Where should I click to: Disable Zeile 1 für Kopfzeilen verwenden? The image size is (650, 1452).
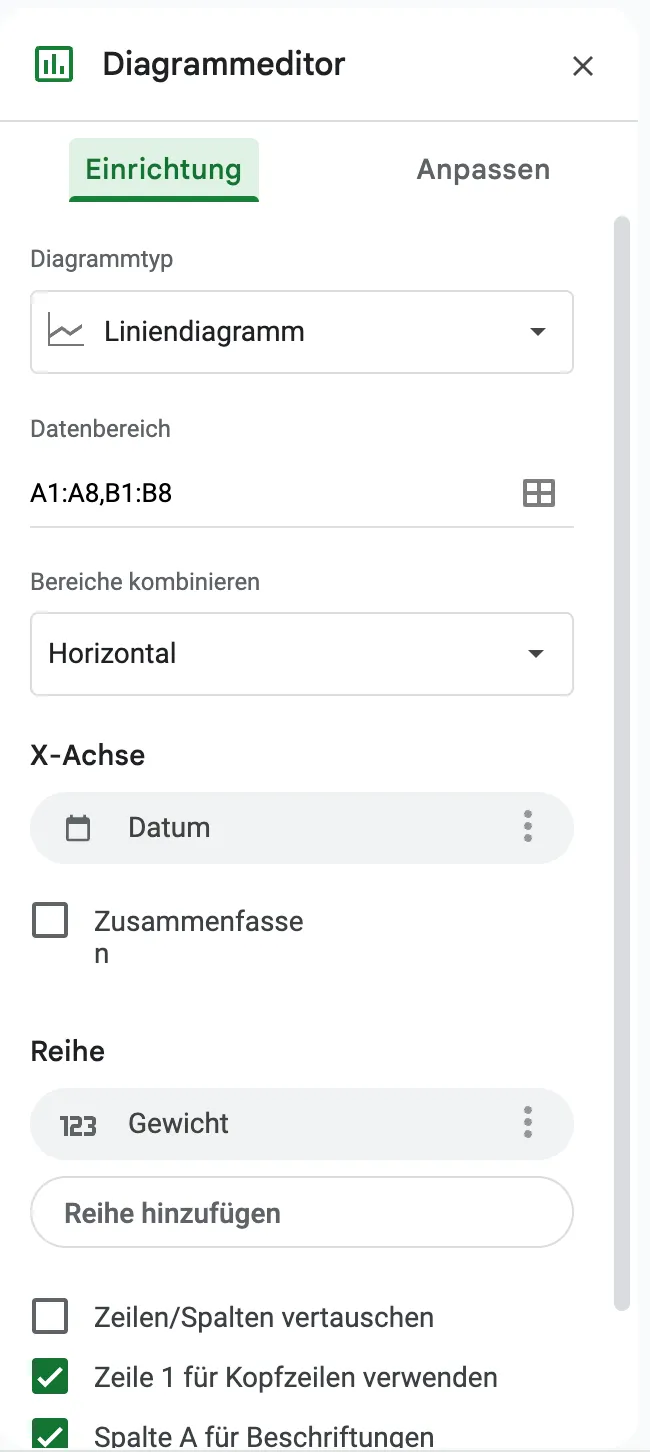coord(49,1377)
